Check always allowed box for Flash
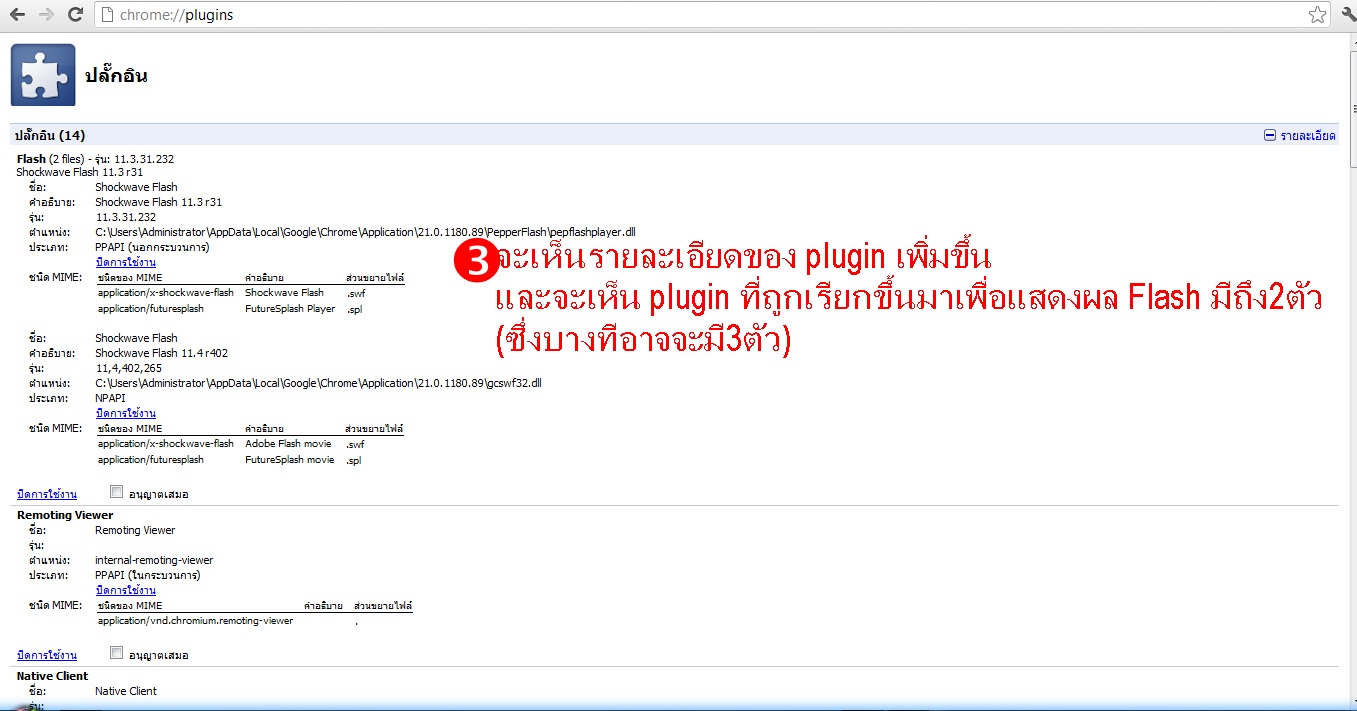The image size is (1357, 711). click(117, 492)
